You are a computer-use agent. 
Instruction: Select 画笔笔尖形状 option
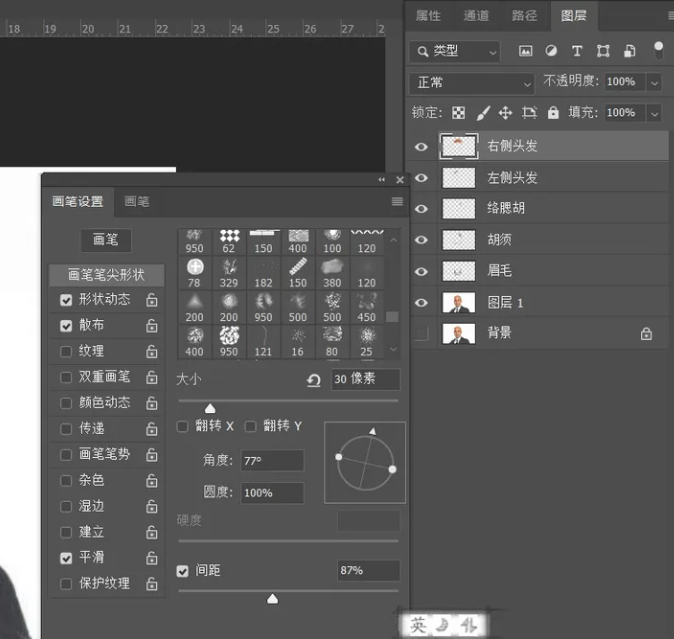(x=105, y=274)
